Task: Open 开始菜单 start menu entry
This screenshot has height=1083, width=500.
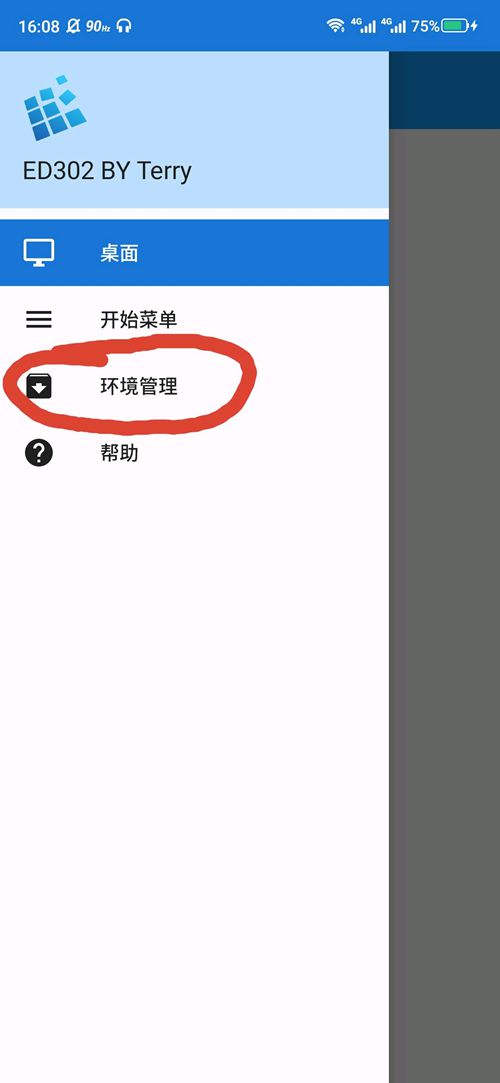Action: [x=194, y=319]
